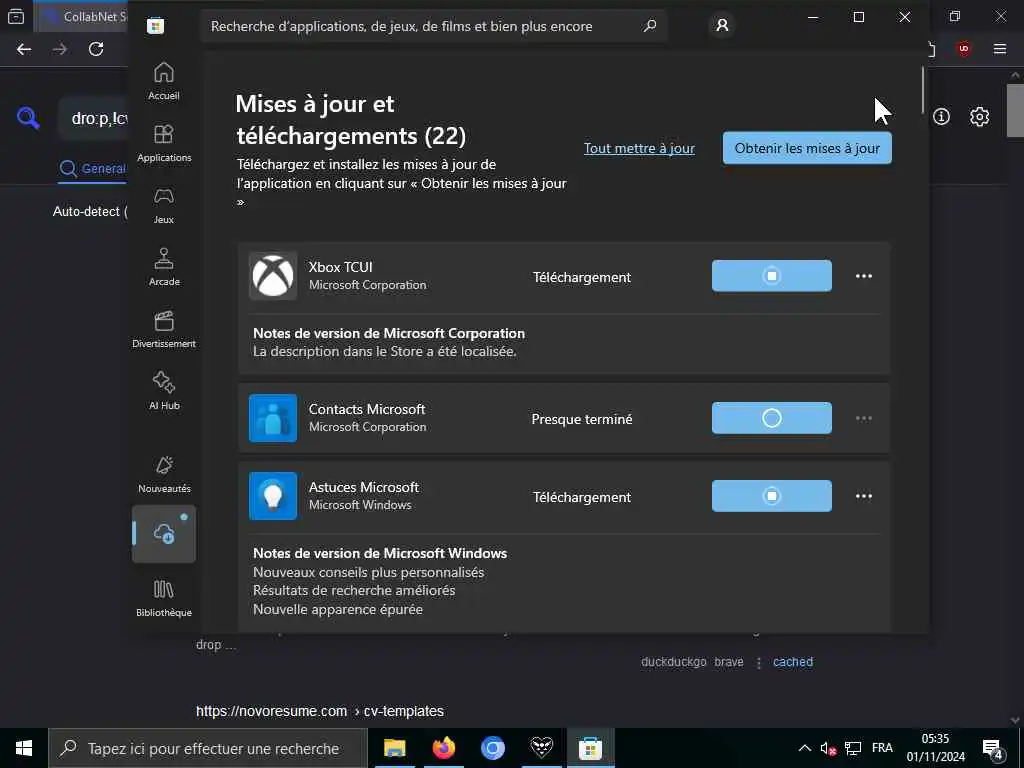Open the browser tab list icon
The width and height of the screenshot is (1024, 768).
[x=16, y=16]
